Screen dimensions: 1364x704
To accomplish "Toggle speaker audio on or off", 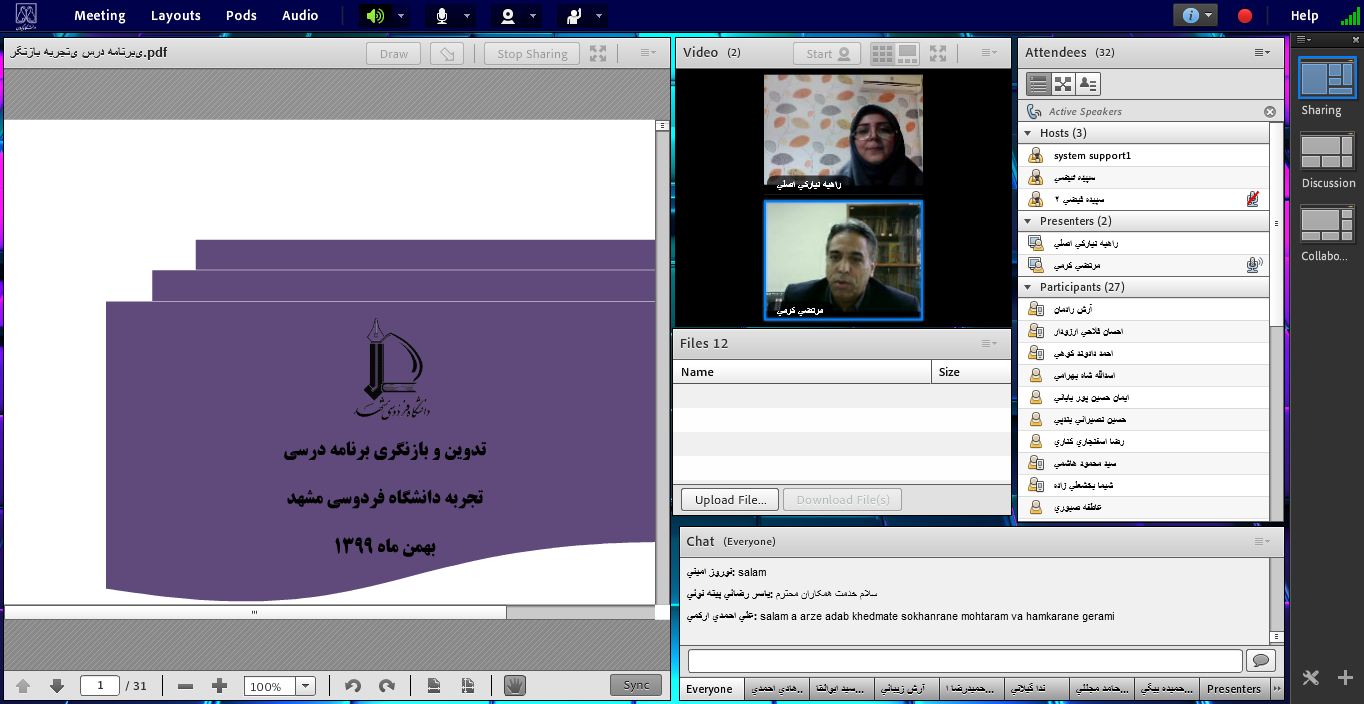I will click(x=375, y=16).
